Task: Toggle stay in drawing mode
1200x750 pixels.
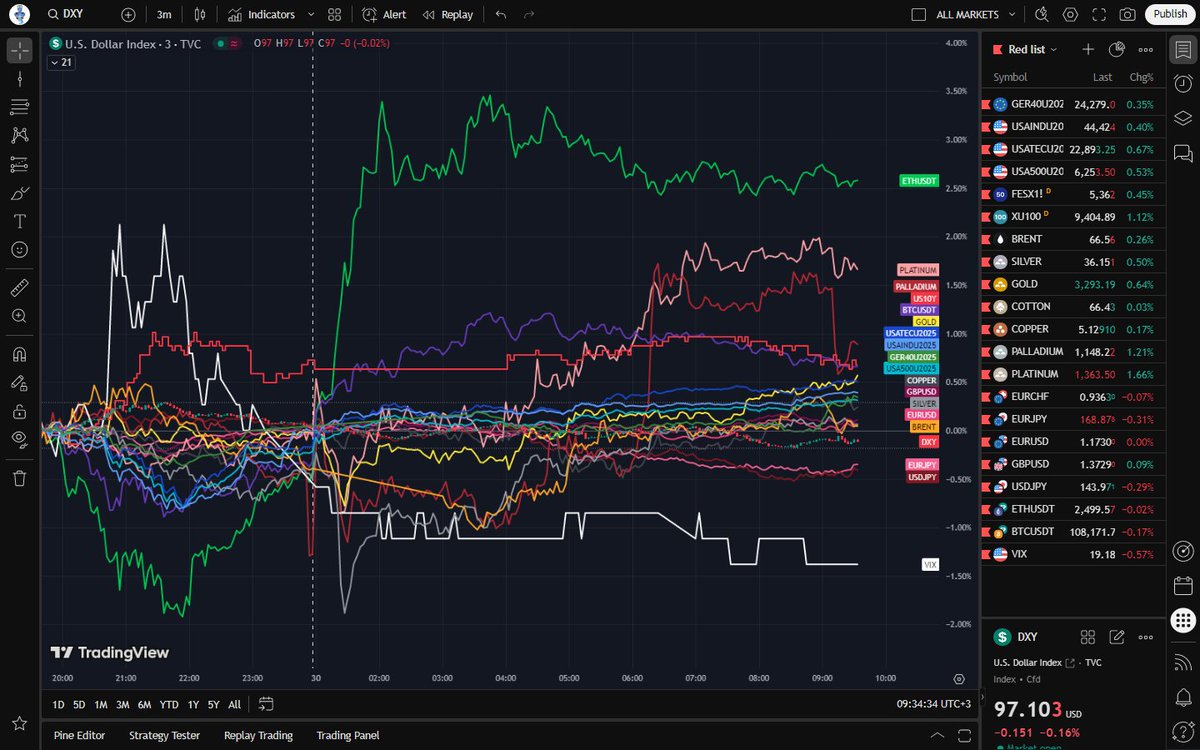Action: pos(20,383)
